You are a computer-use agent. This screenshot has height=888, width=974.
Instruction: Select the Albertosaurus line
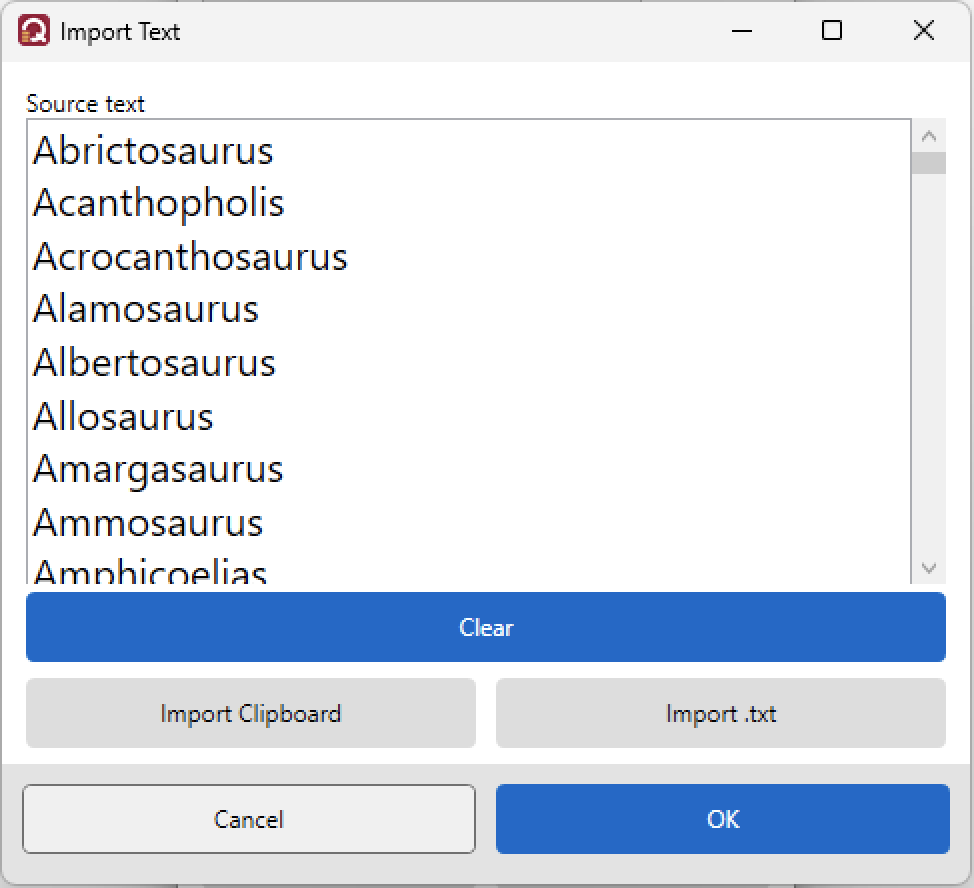pos(154,363)
